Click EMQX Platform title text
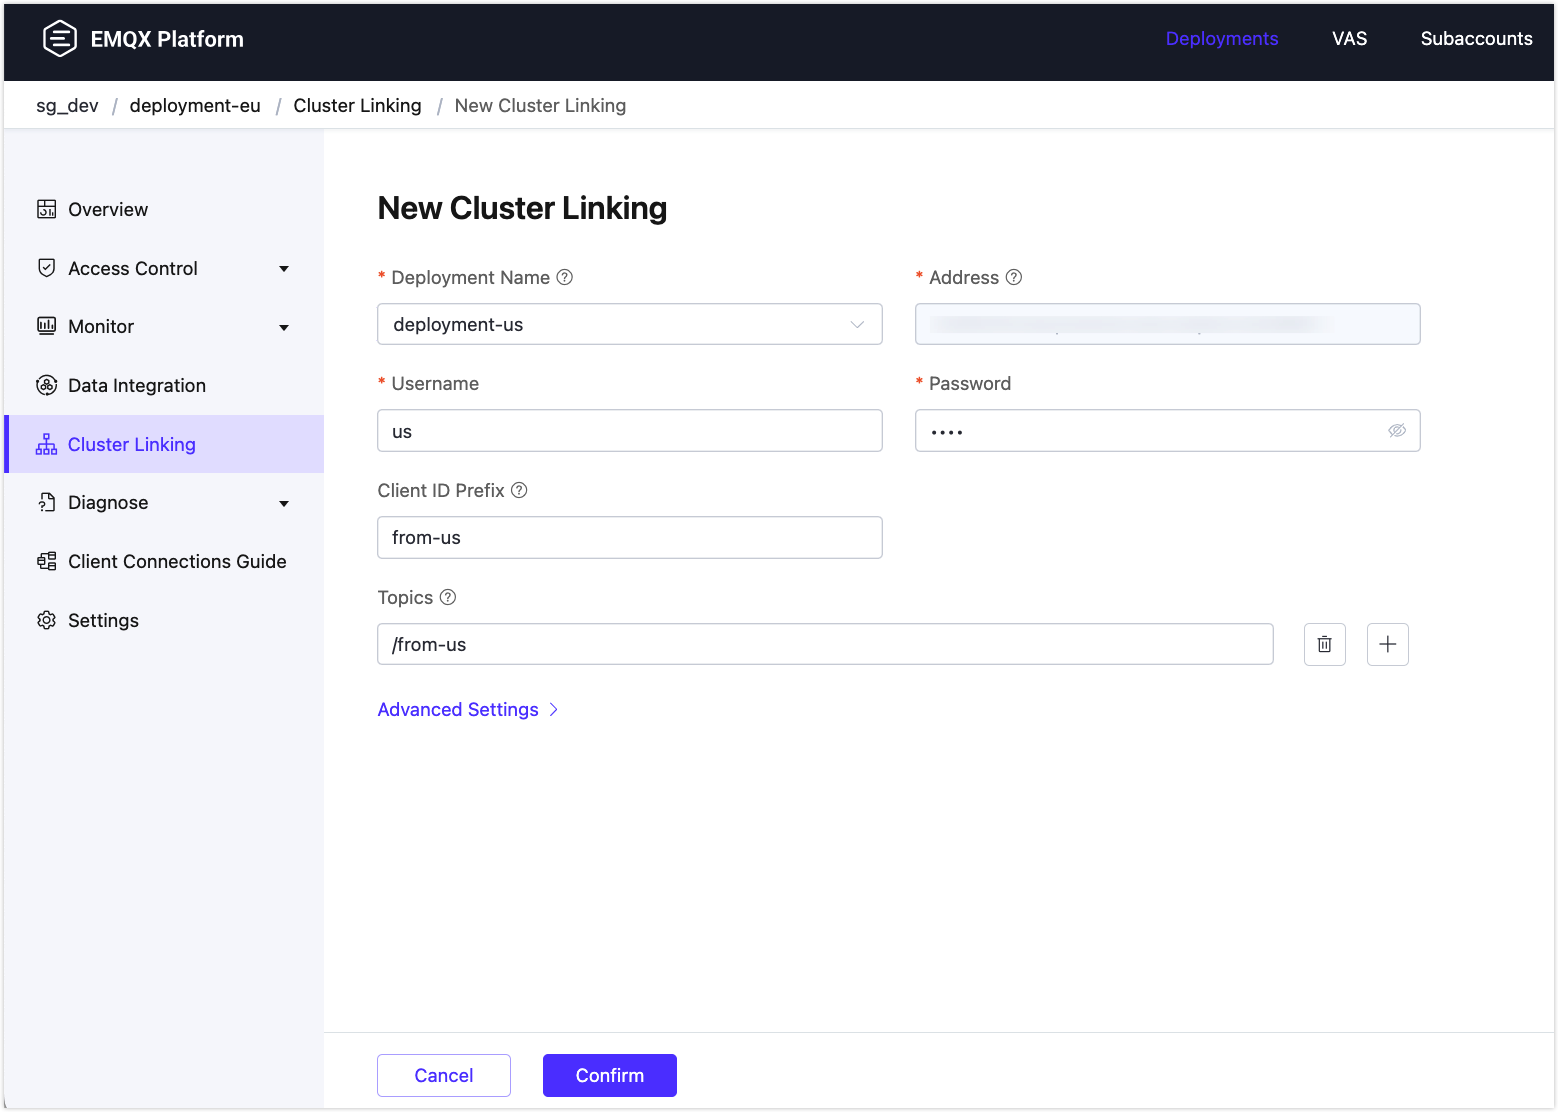The width and height of the screenshot is (1558, 1112). tap(167, 39)
